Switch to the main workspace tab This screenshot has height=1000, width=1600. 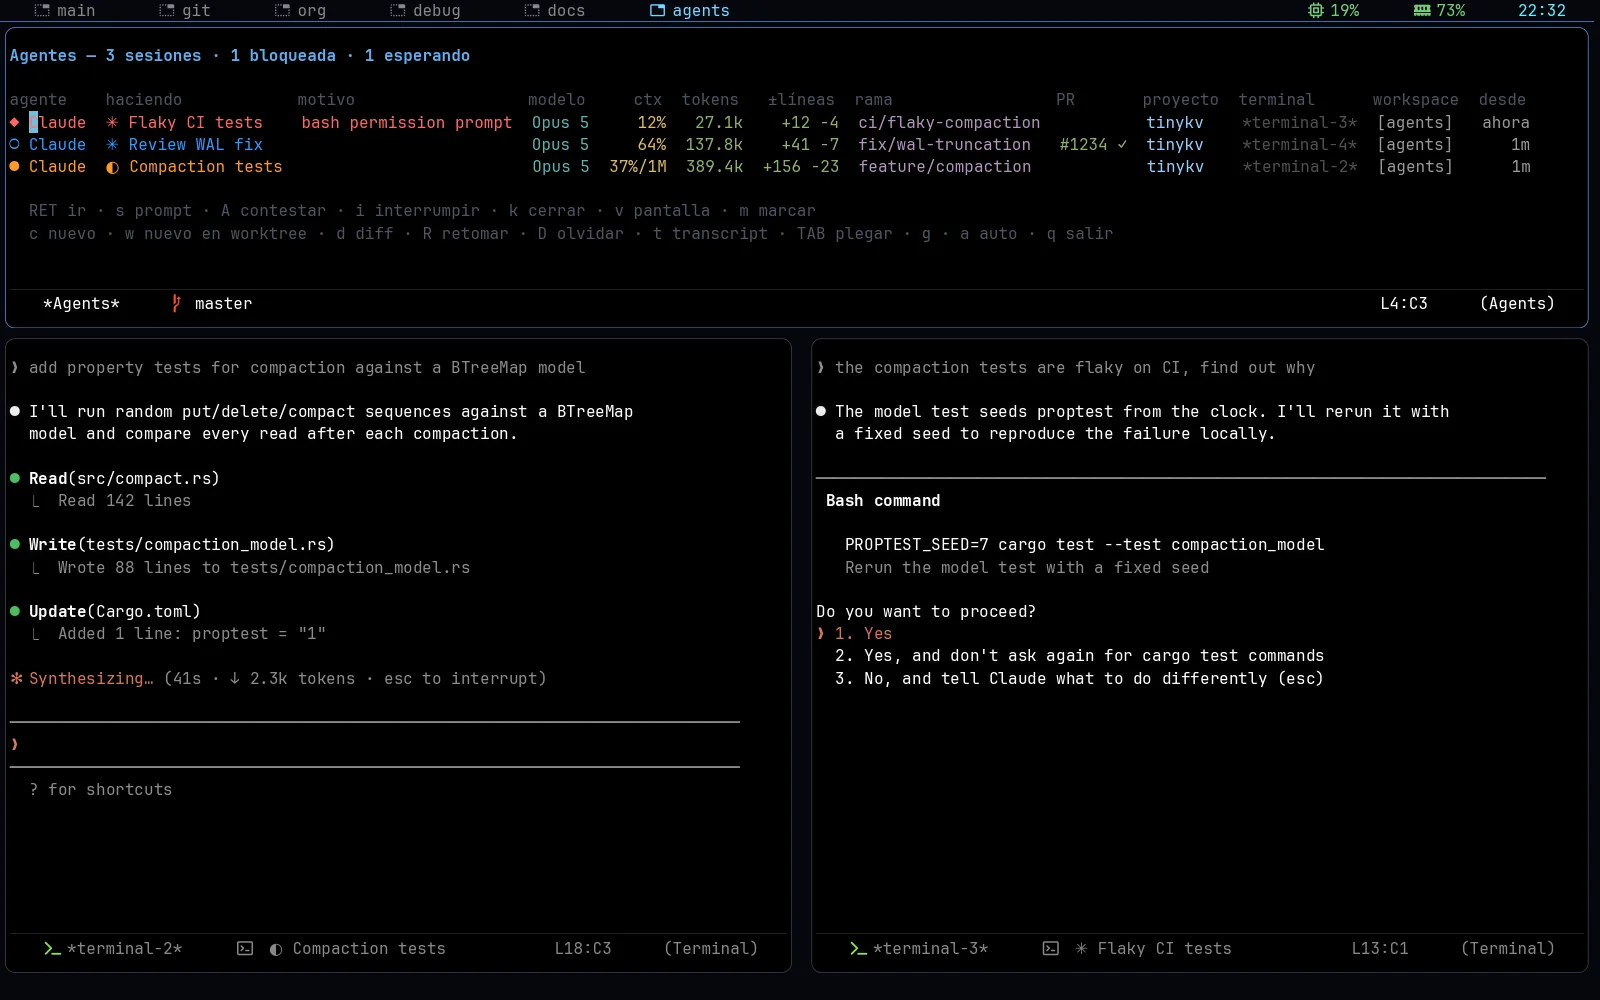tap(64, 10)
